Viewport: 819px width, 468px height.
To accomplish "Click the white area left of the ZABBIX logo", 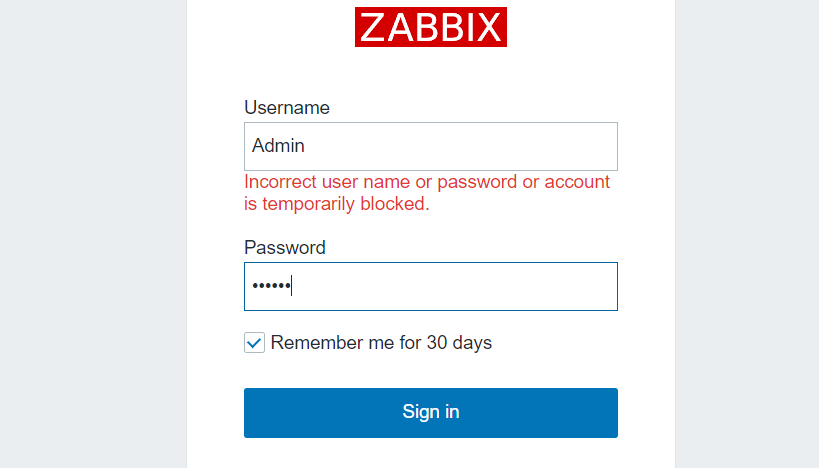I will pos(270,27).
